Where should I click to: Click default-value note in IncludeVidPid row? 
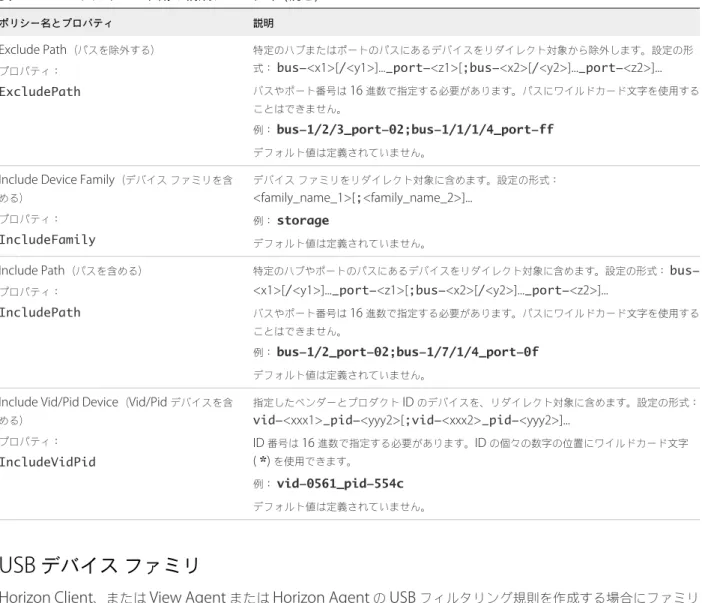coord(339,507)
